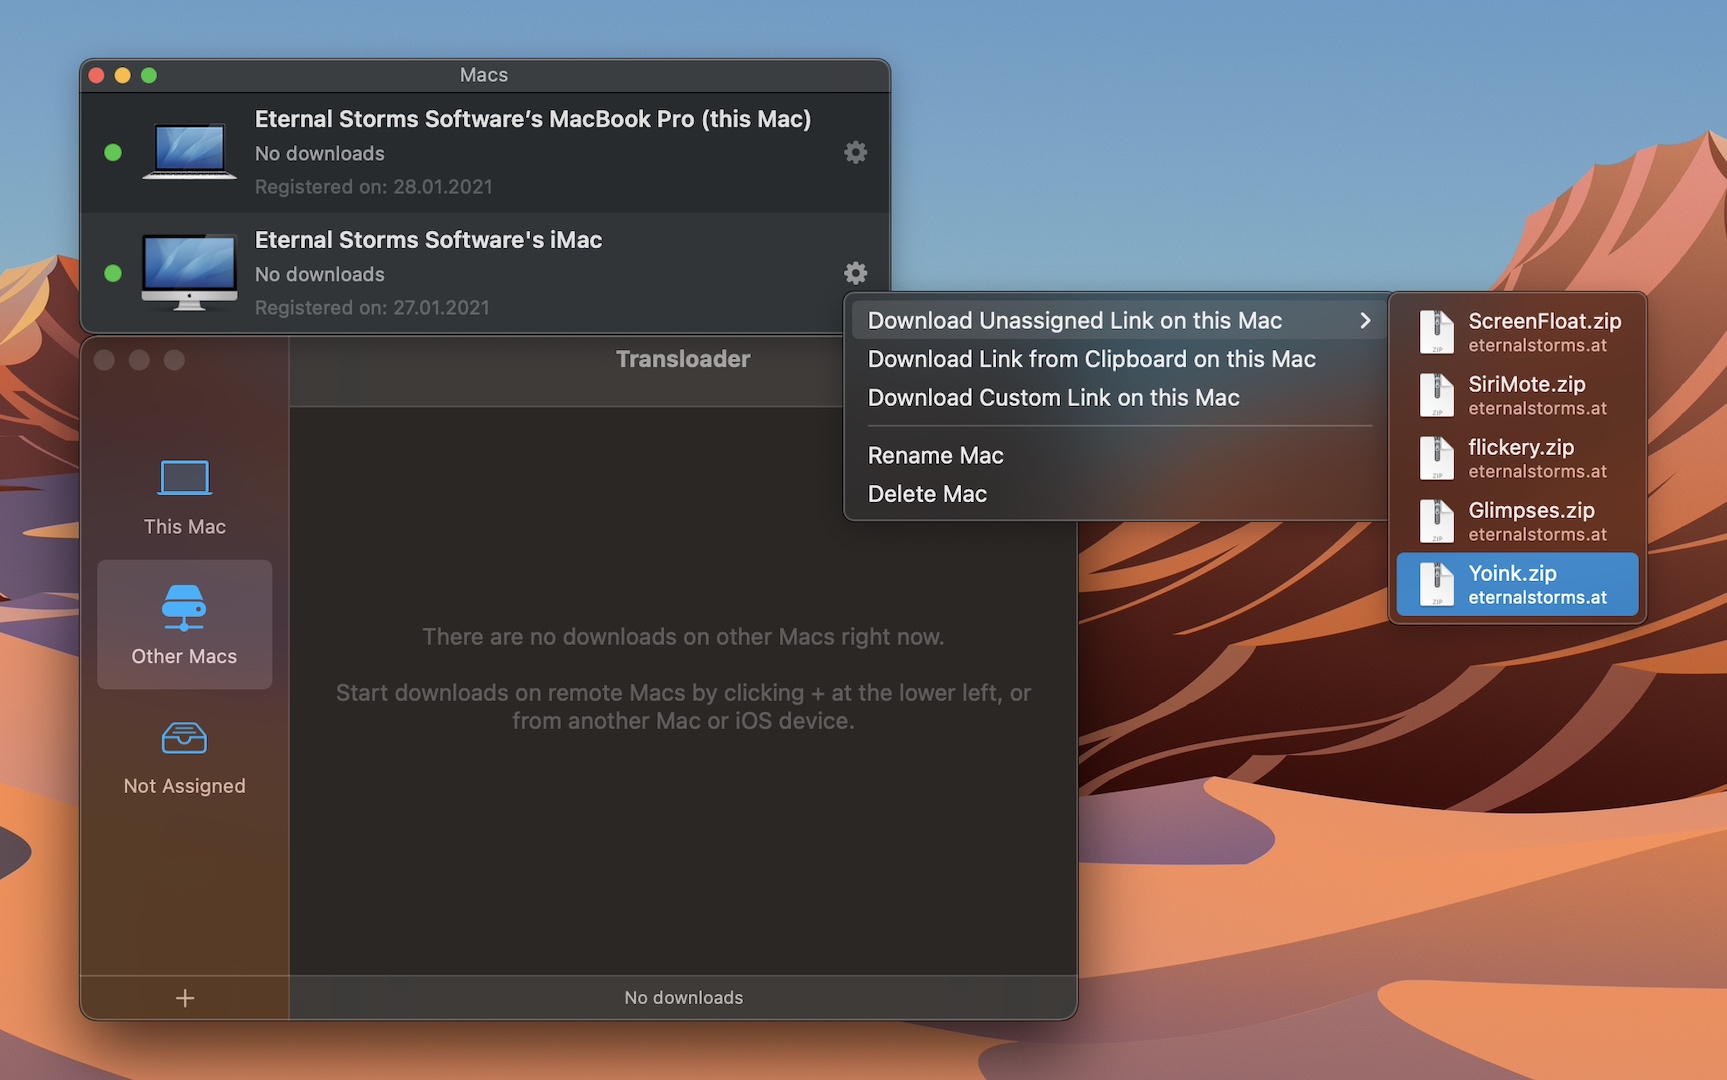The height and width of the screenshot is (1080, 1727).
Task: Open the Other Macs section
Action: pos(184,624)
